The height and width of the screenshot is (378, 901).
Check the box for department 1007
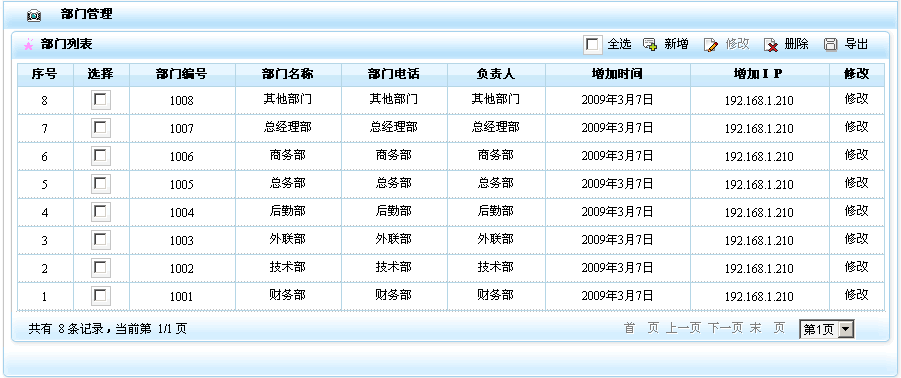pos(101,128)
